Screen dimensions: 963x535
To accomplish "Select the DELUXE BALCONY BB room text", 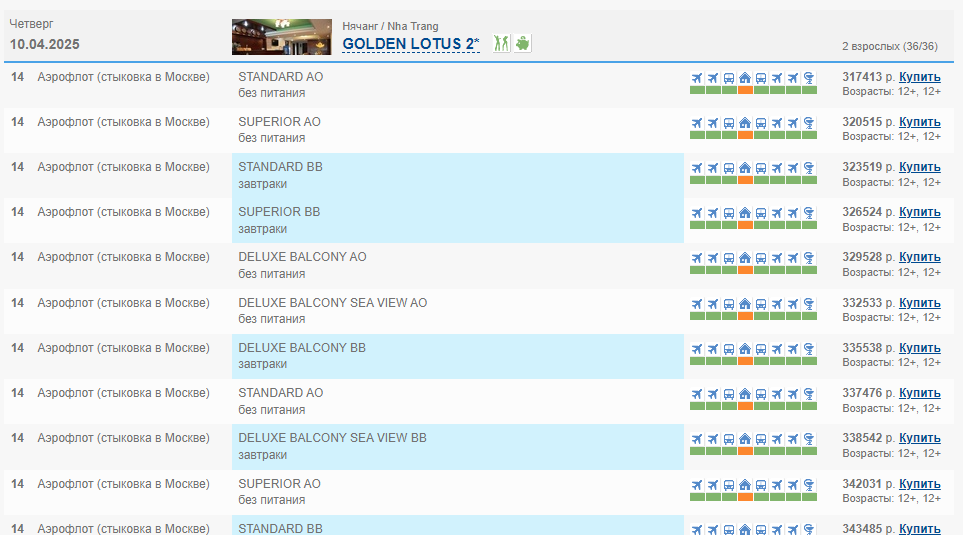I will (x=302, y=348).
